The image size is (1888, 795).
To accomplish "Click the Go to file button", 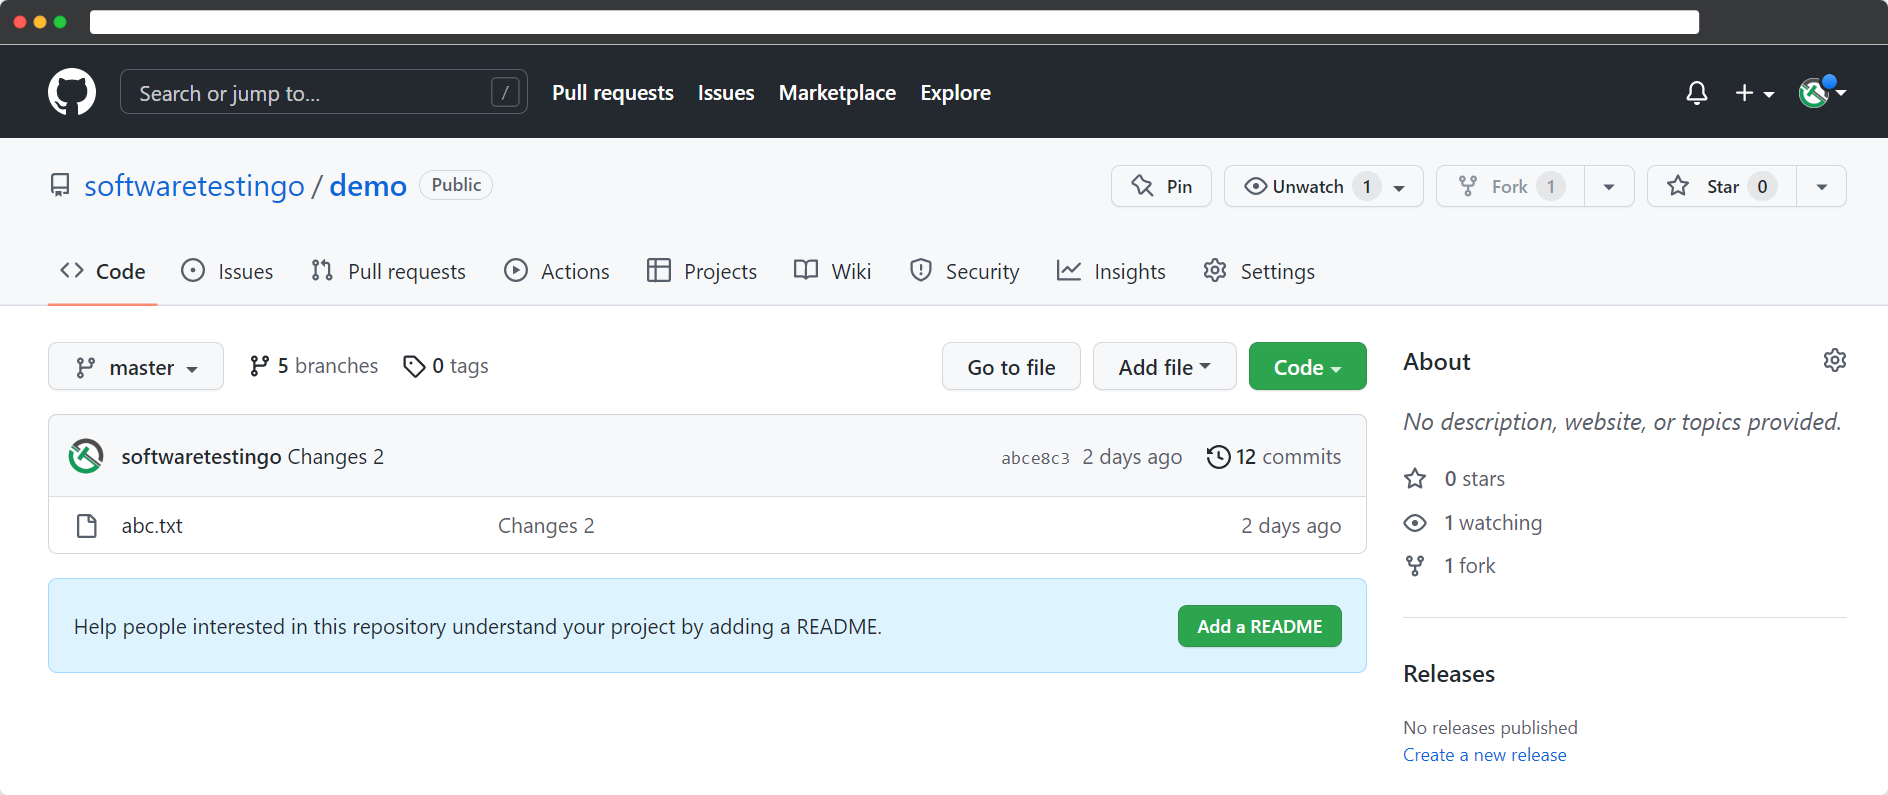I will point(1011,367).
